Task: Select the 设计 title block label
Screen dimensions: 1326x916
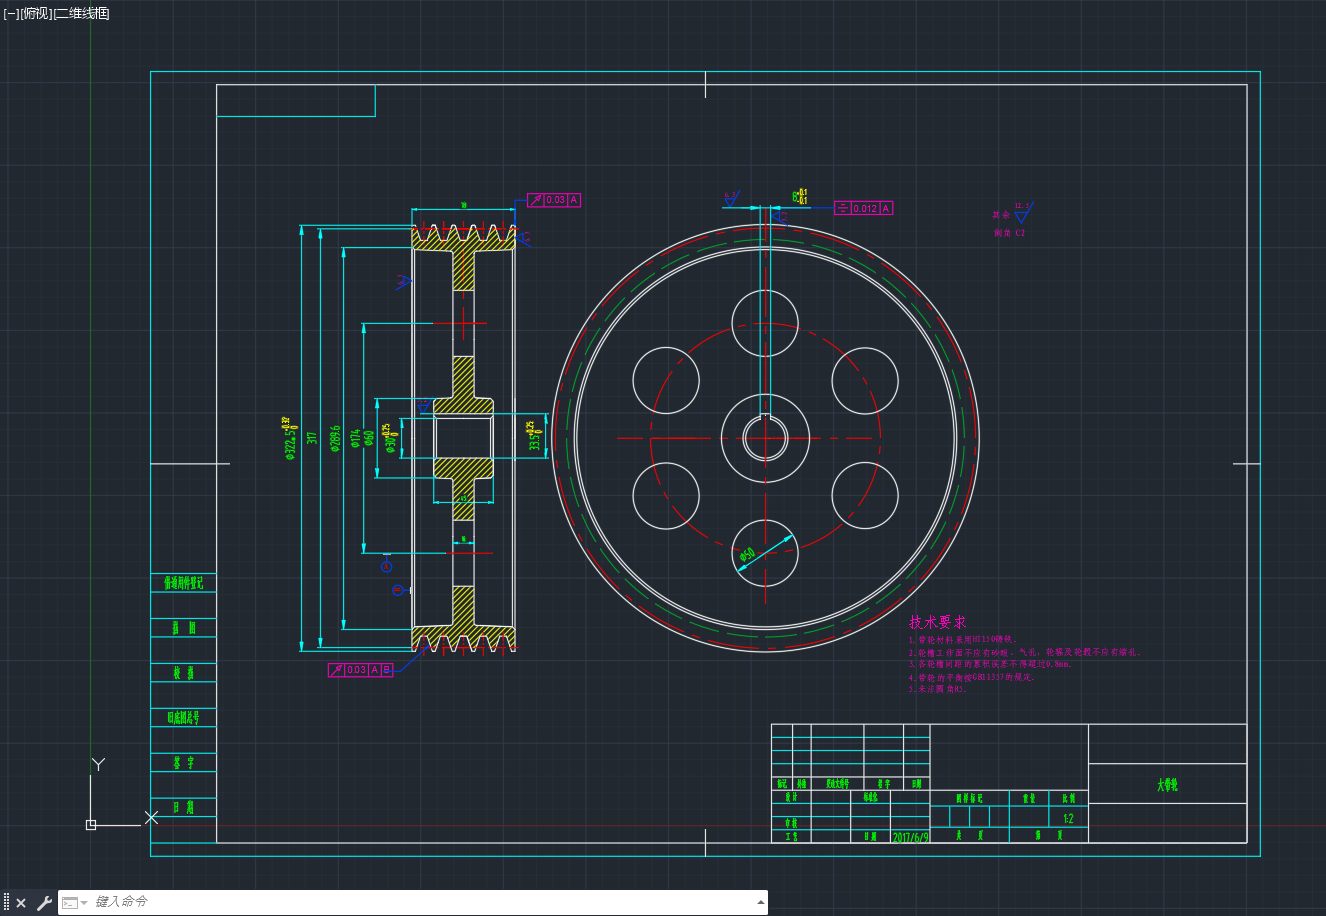Action: pos(791,798)
